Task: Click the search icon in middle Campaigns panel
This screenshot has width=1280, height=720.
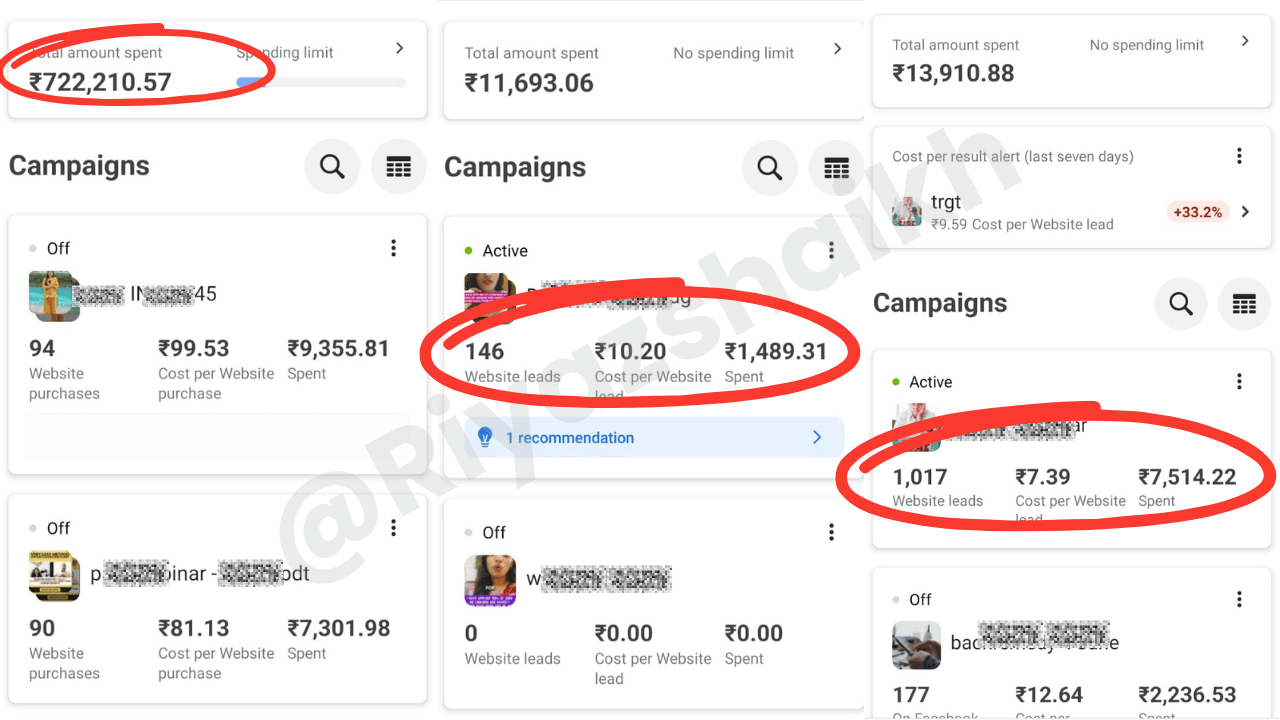Action: [769, 168]
